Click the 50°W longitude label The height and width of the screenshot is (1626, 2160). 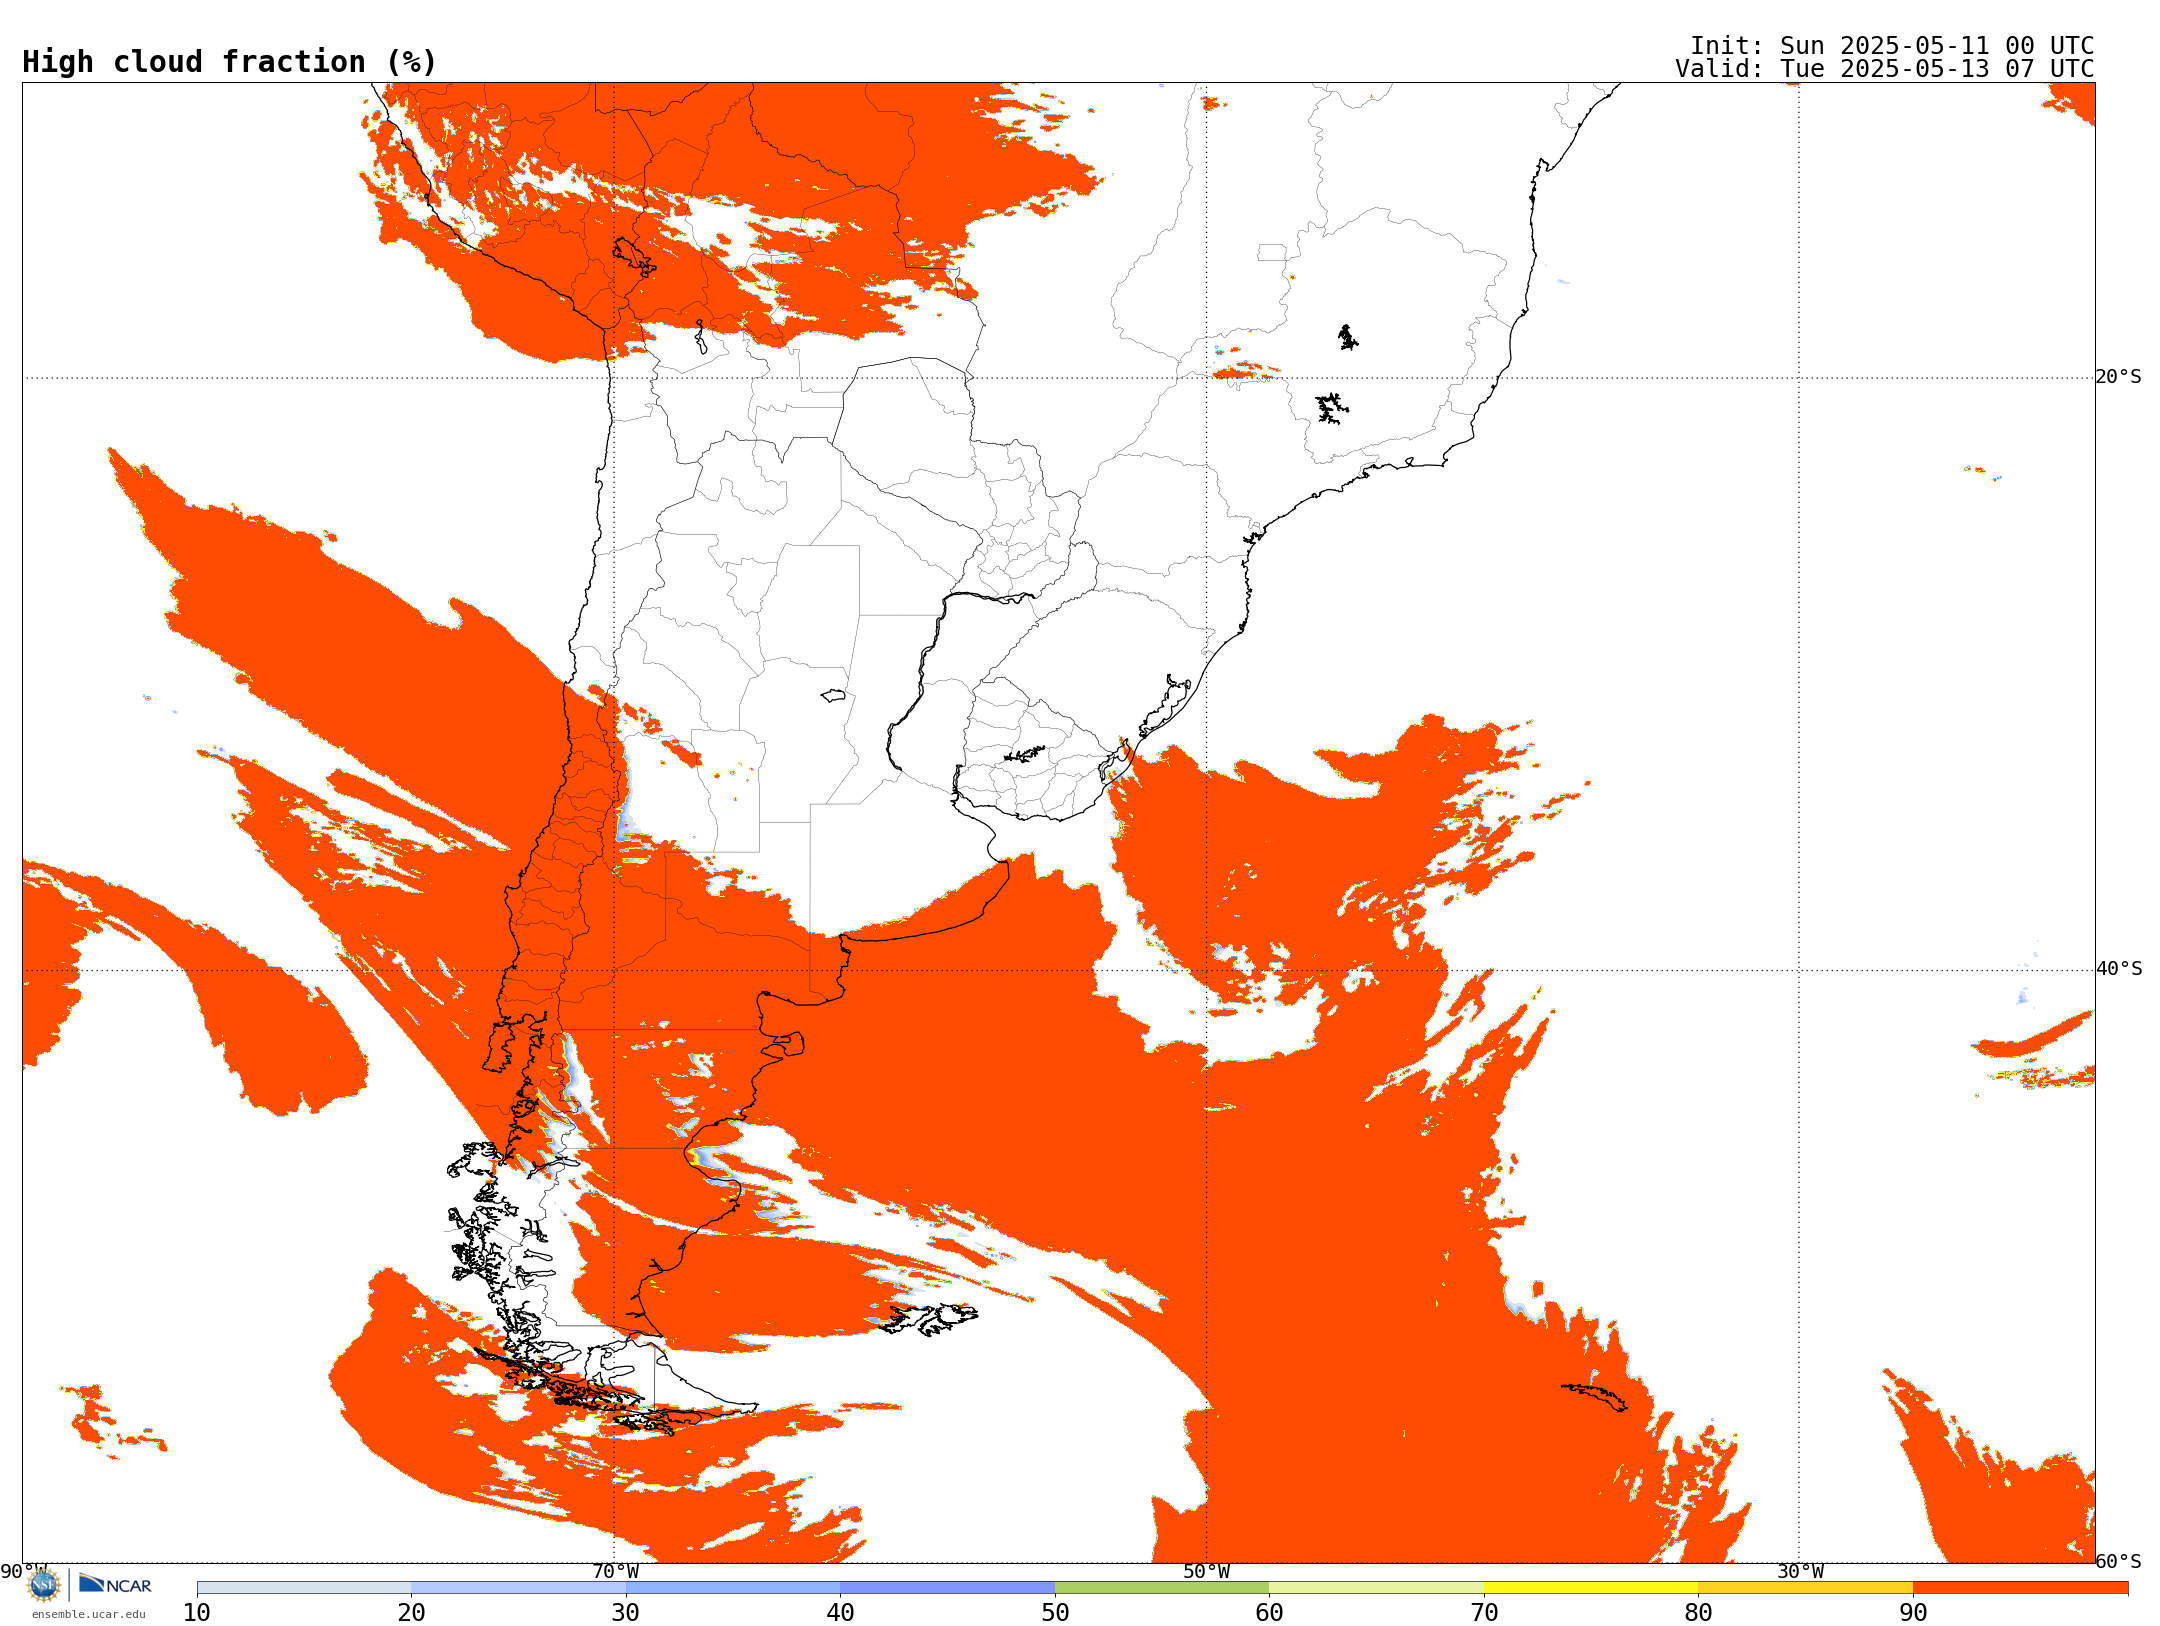click(1207, 1571)
